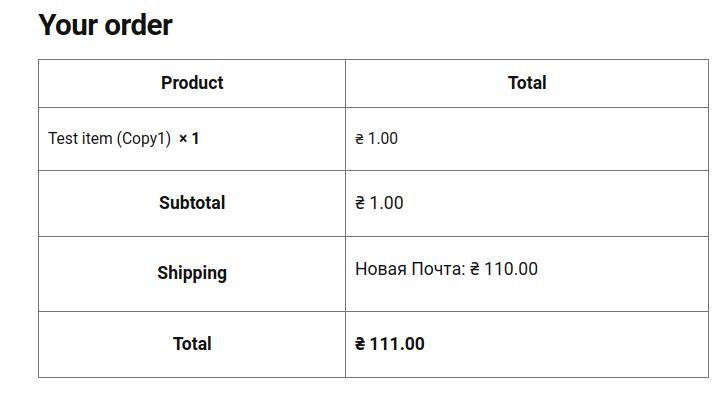Click the "Your order" heading

pos(105,25)
